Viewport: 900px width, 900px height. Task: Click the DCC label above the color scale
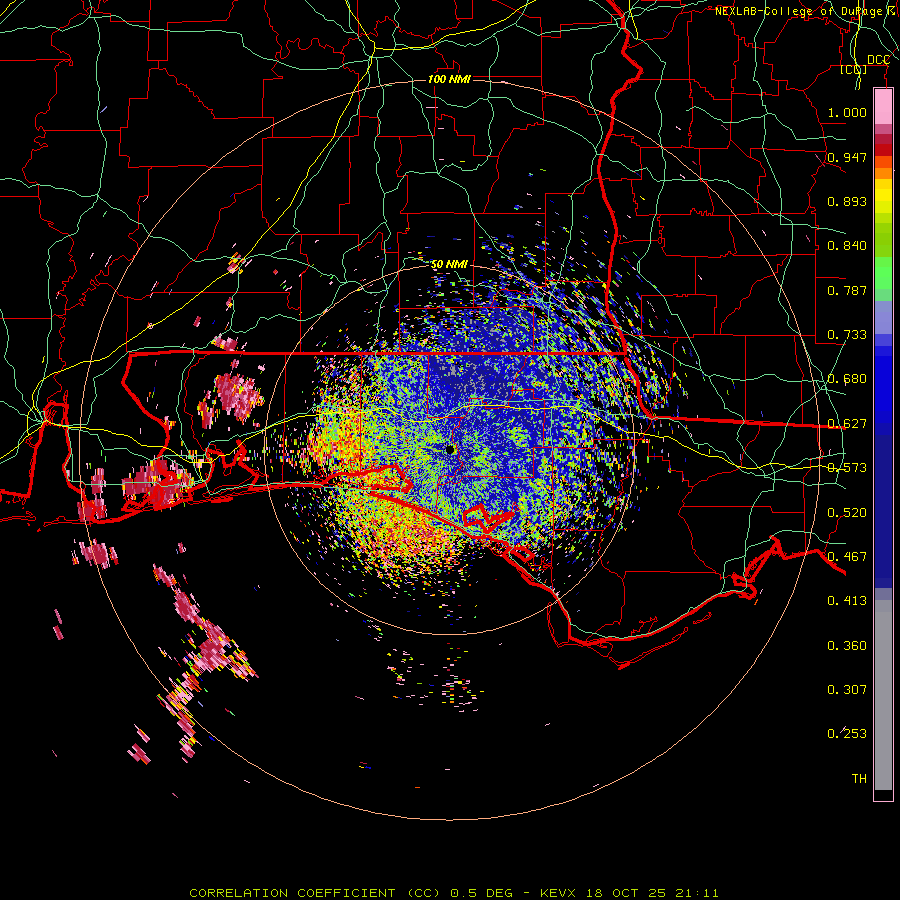click(878, 60)
